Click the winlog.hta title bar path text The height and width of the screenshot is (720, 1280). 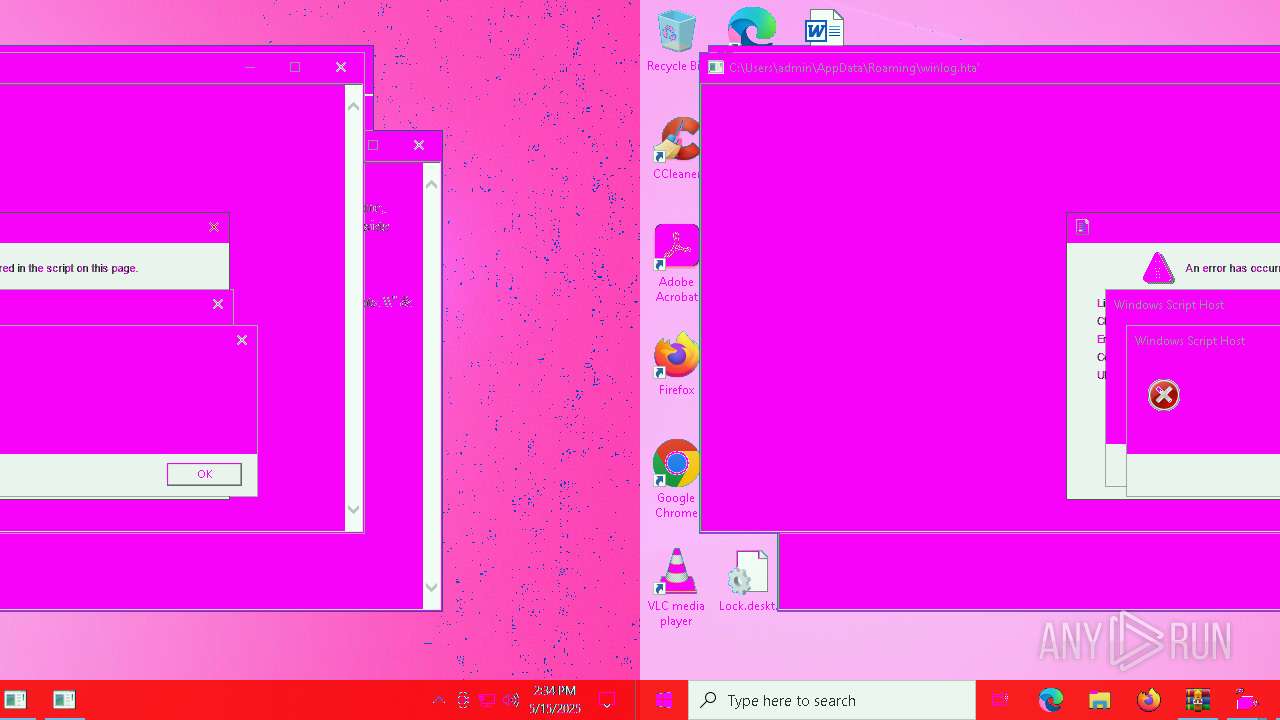point(853,68)
